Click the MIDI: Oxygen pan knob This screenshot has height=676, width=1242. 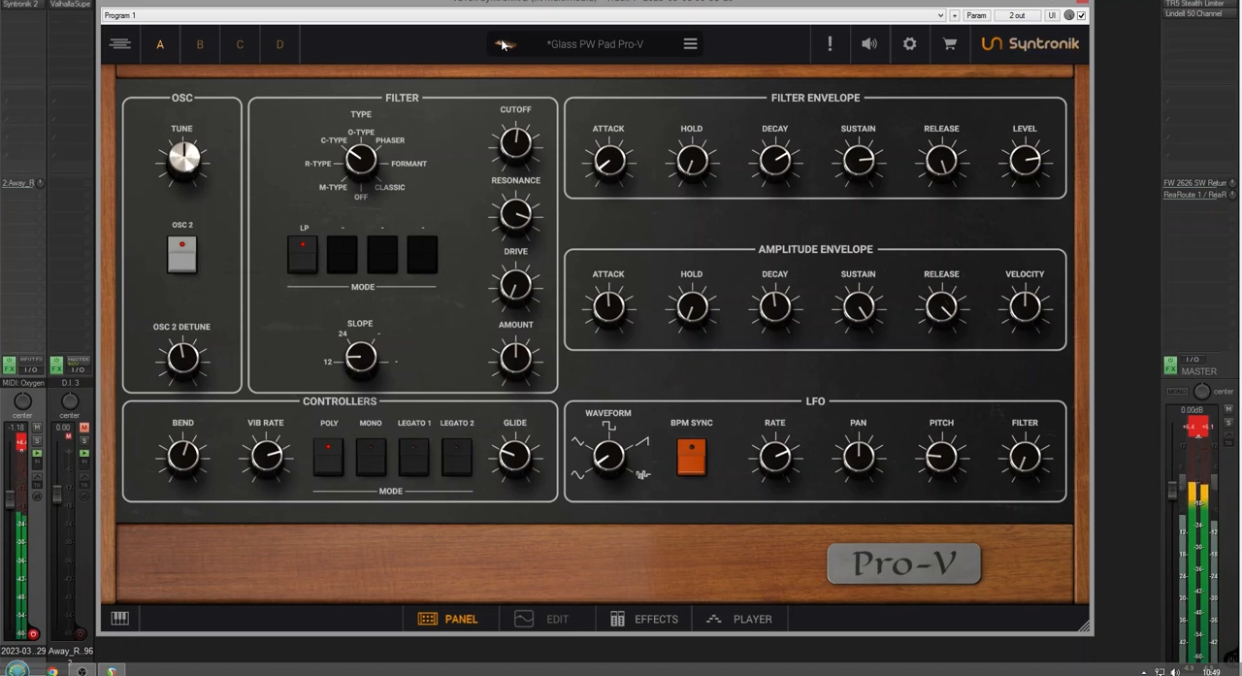pos(22,402)
